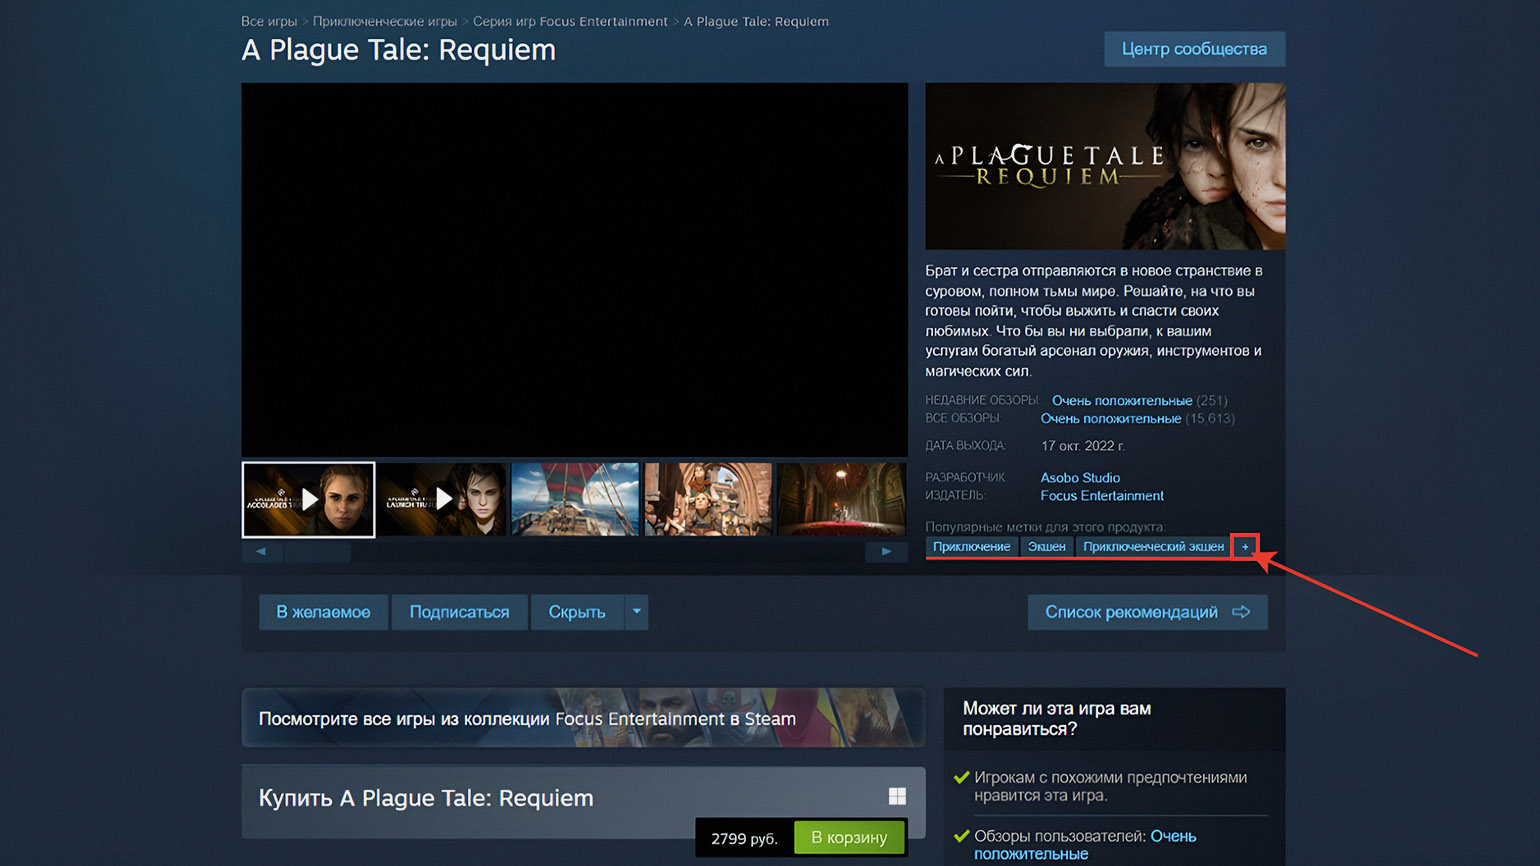This screenshot has width=1540, height=866.
Task: Select the ship at sea screenshot thumbnail
Action: 575,499
